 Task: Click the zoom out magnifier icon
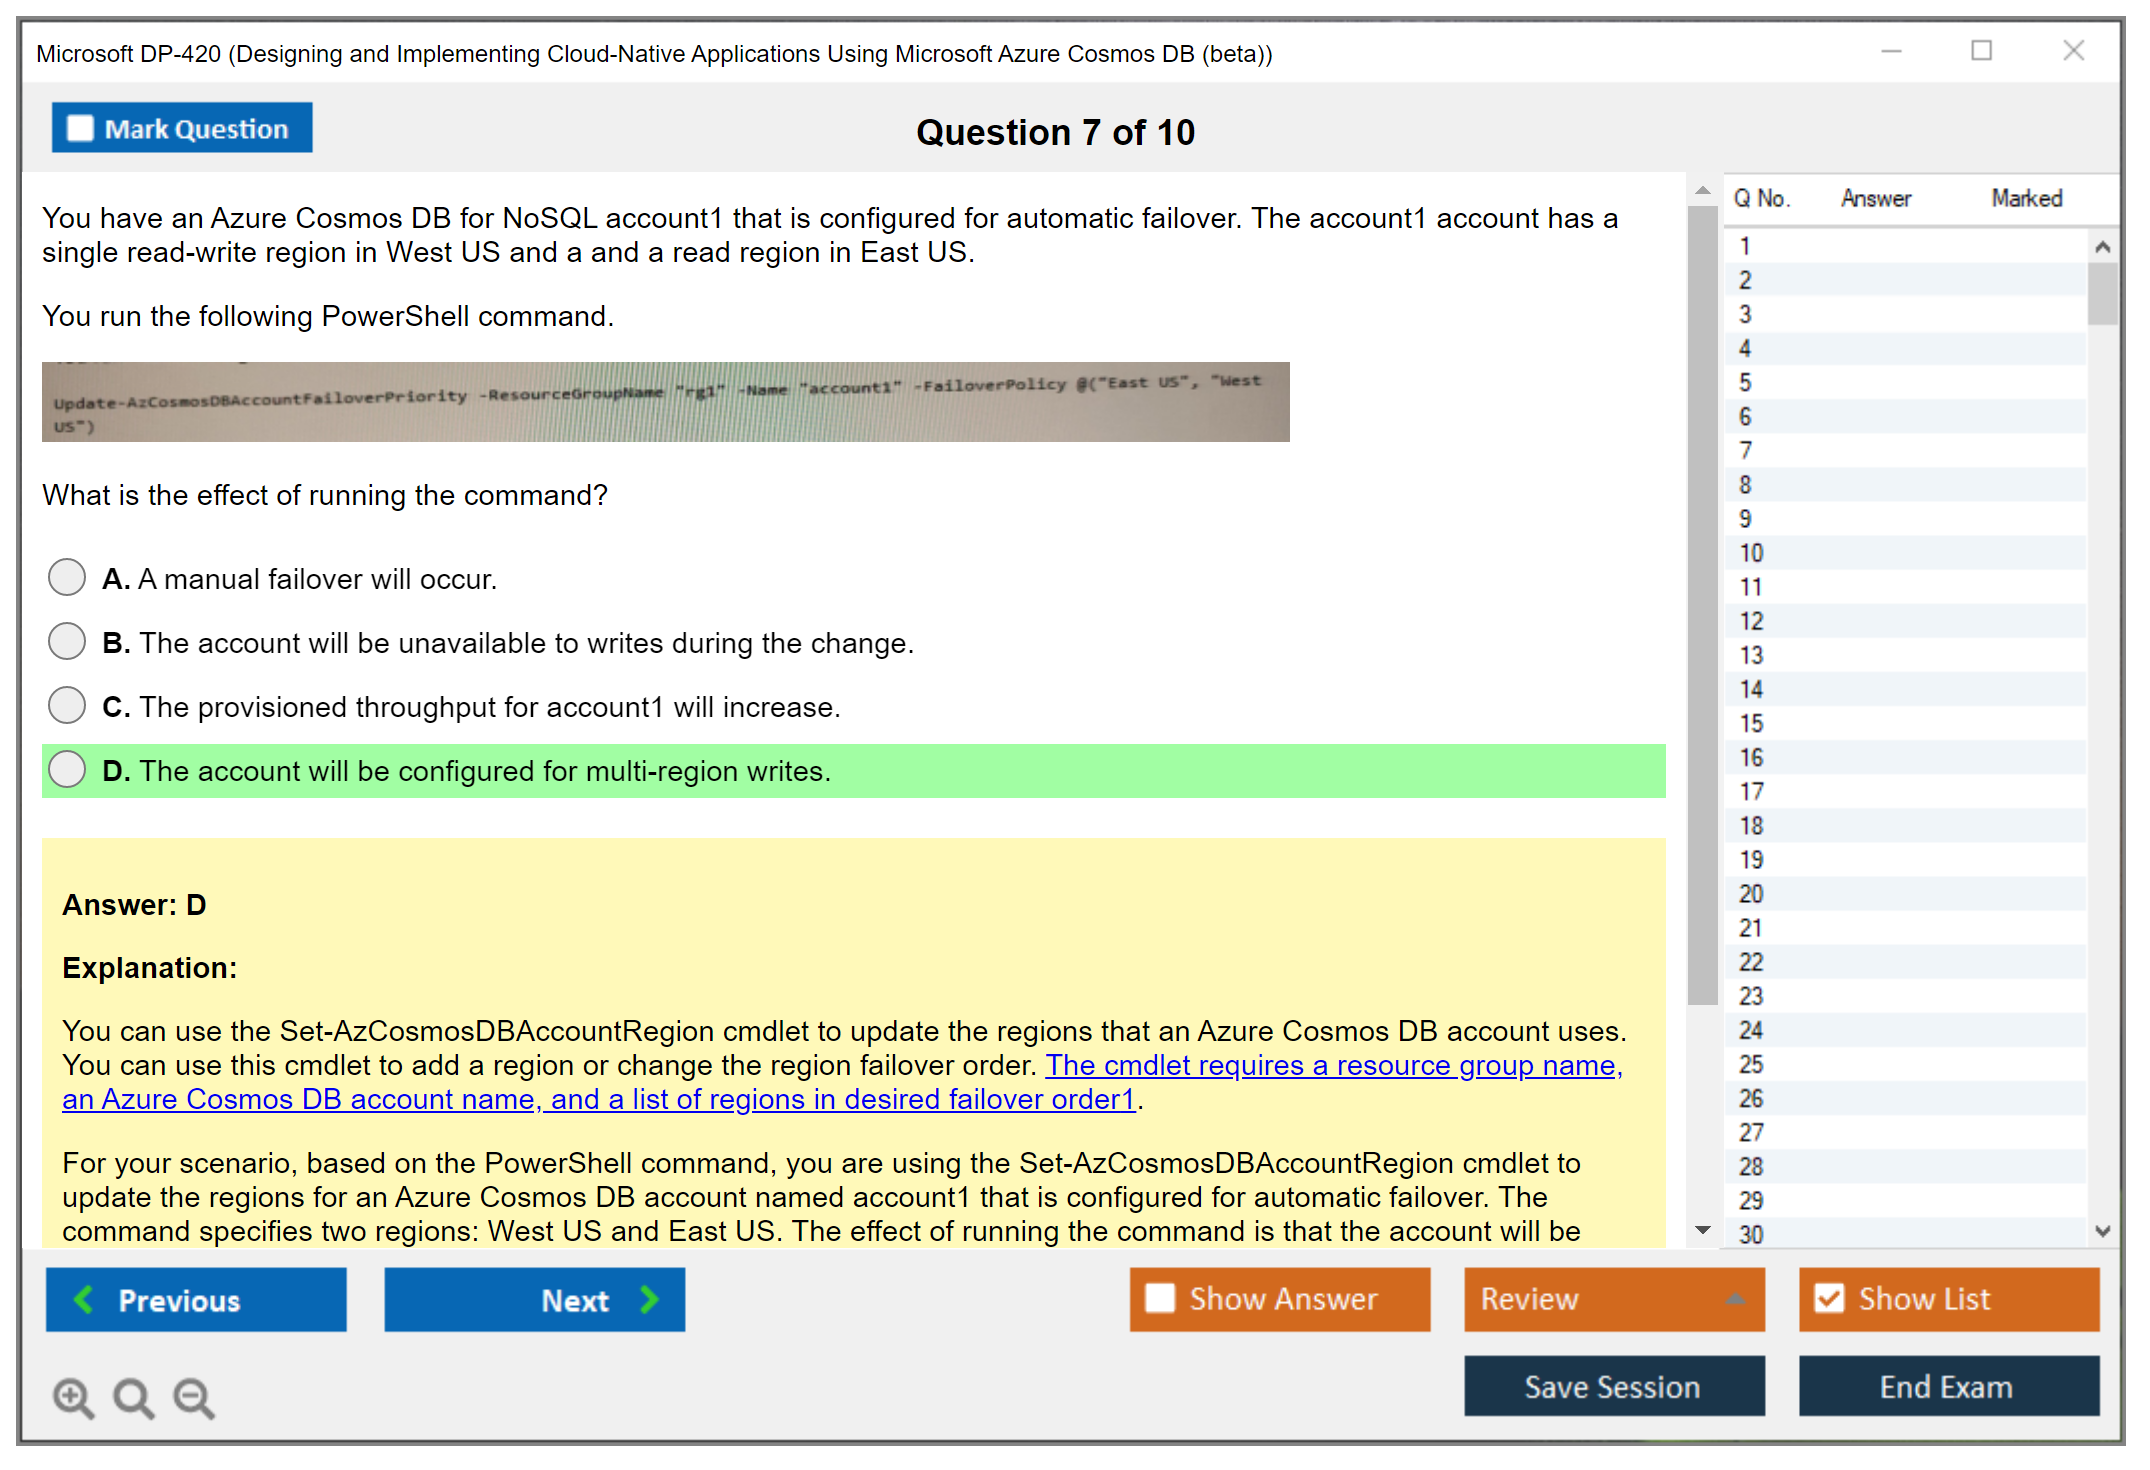[193, 1397]
